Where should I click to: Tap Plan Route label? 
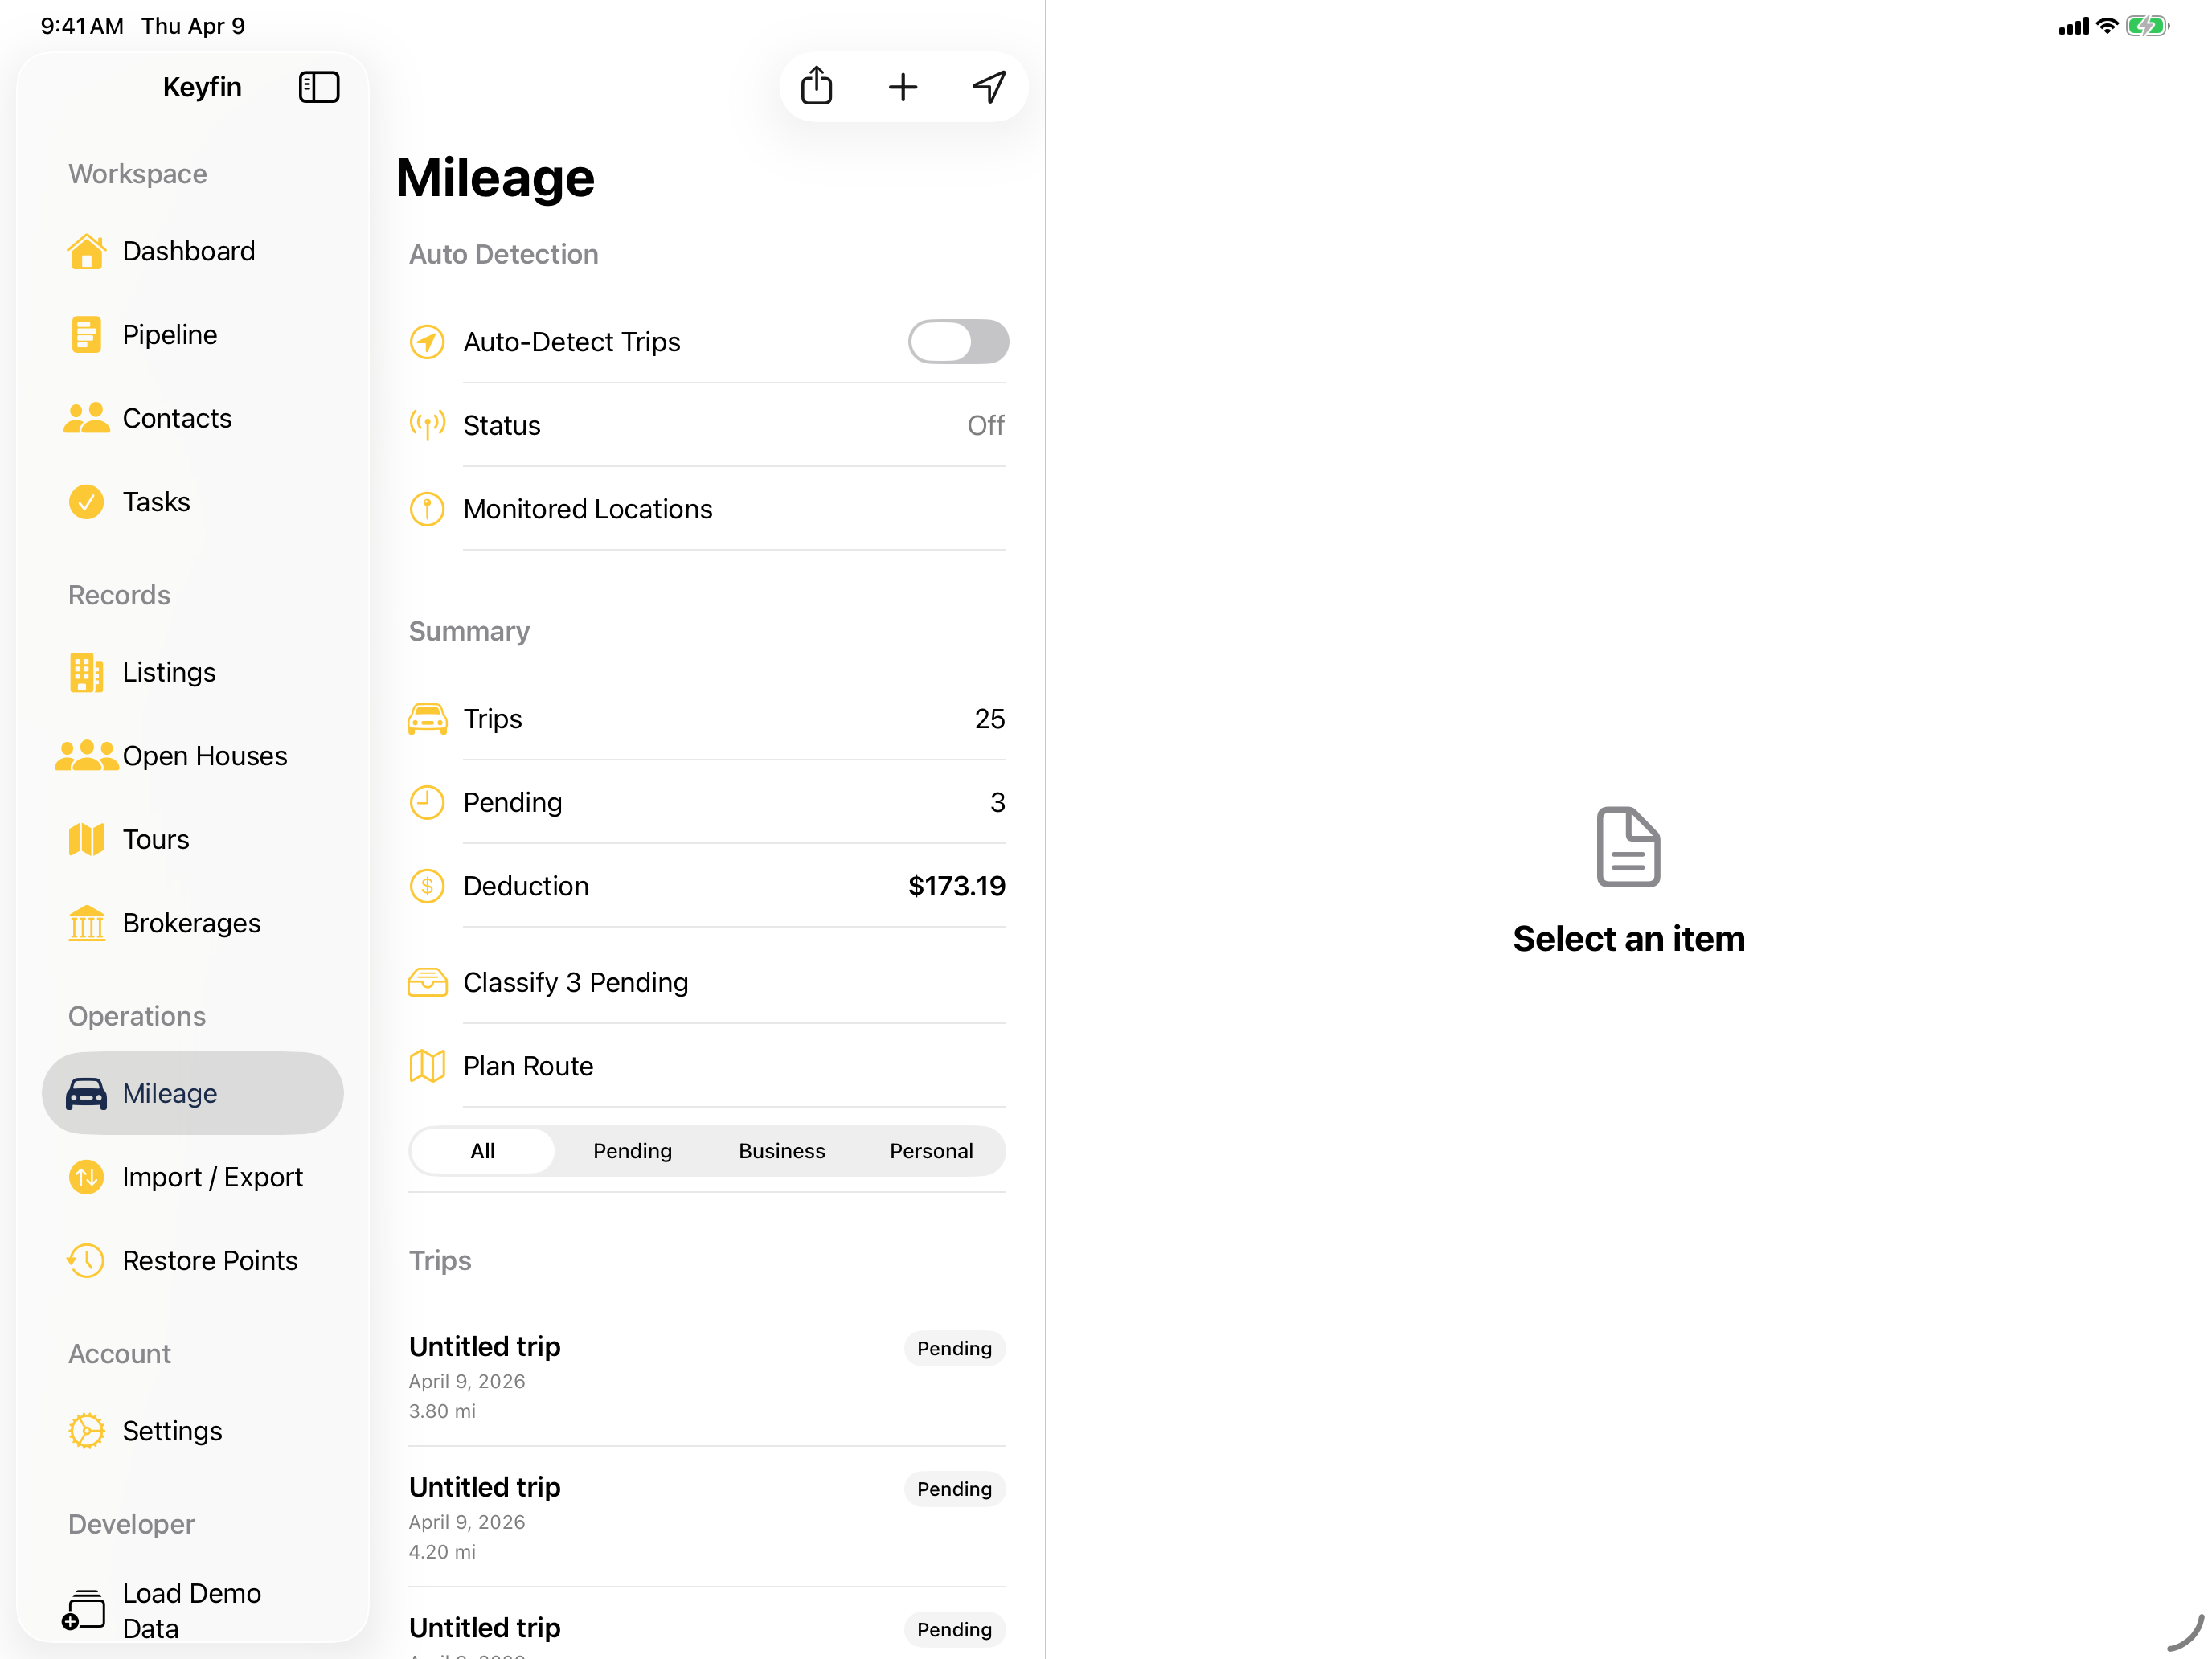[528, 1066]
